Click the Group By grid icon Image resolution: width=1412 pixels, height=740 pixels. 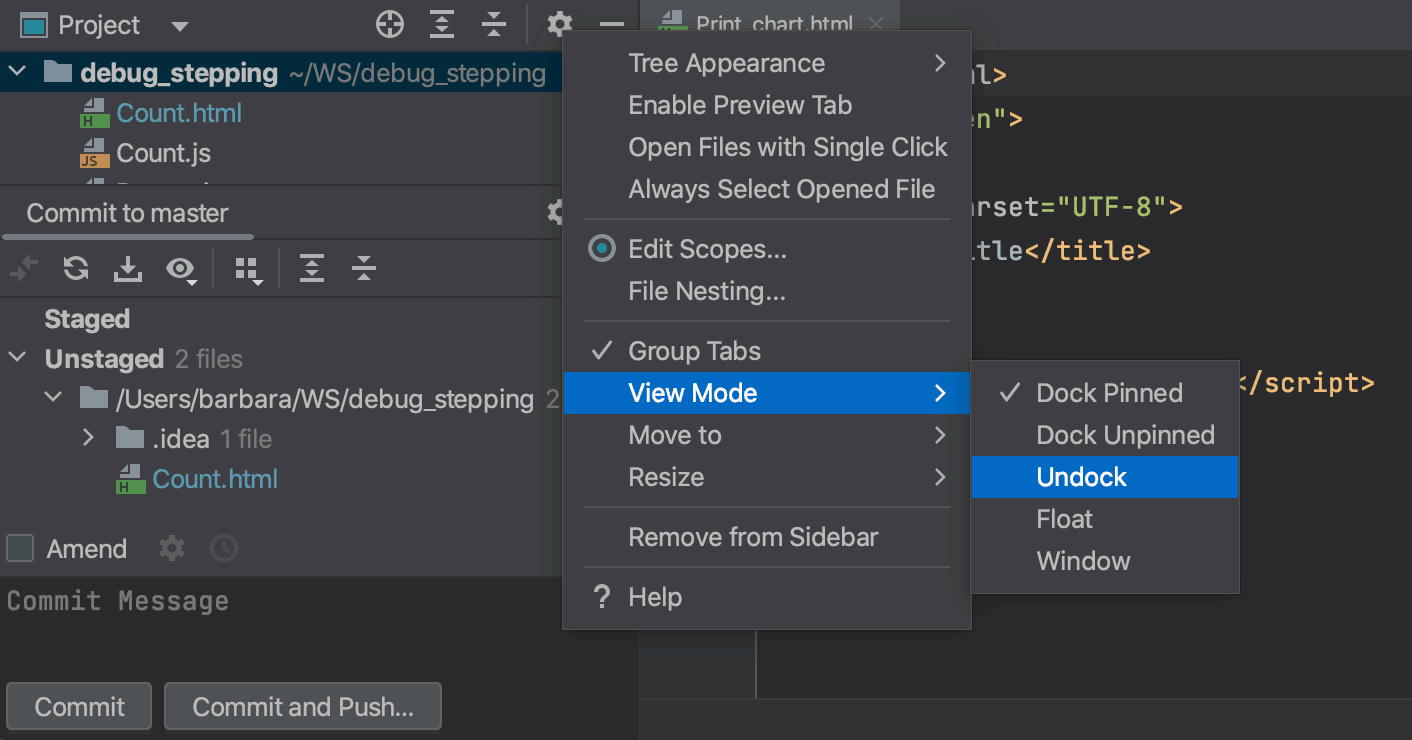tap(247, 269)
